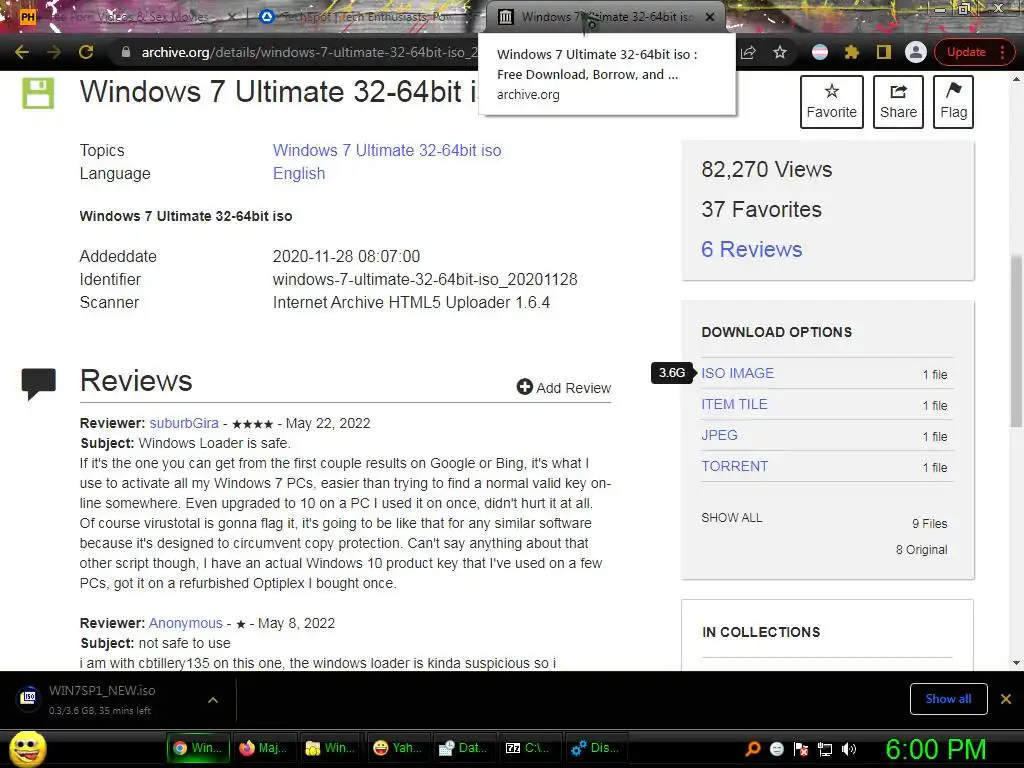Image resolution: width=1024 pixels, height=768 pixels.
Task: Click the 82,270 Views statistic
Action: pos(767,170)
